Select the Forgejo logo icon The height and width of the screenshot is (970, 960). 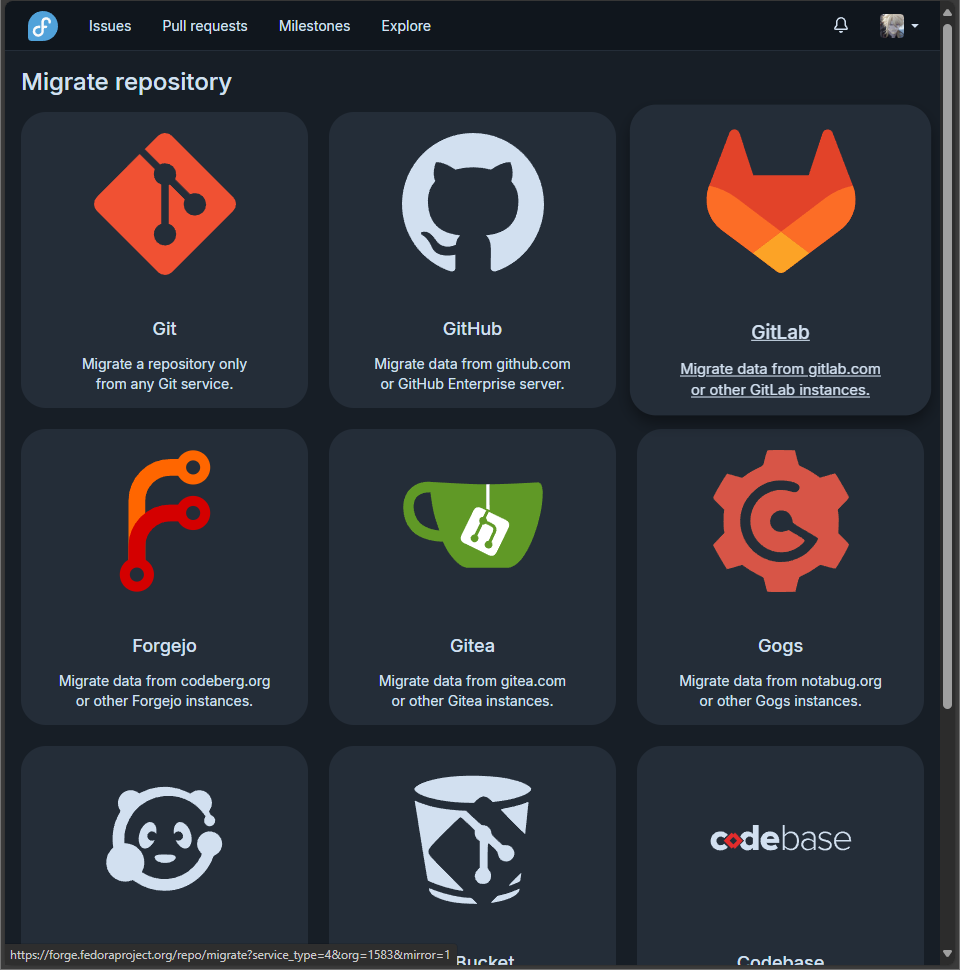tap(164, 520)
